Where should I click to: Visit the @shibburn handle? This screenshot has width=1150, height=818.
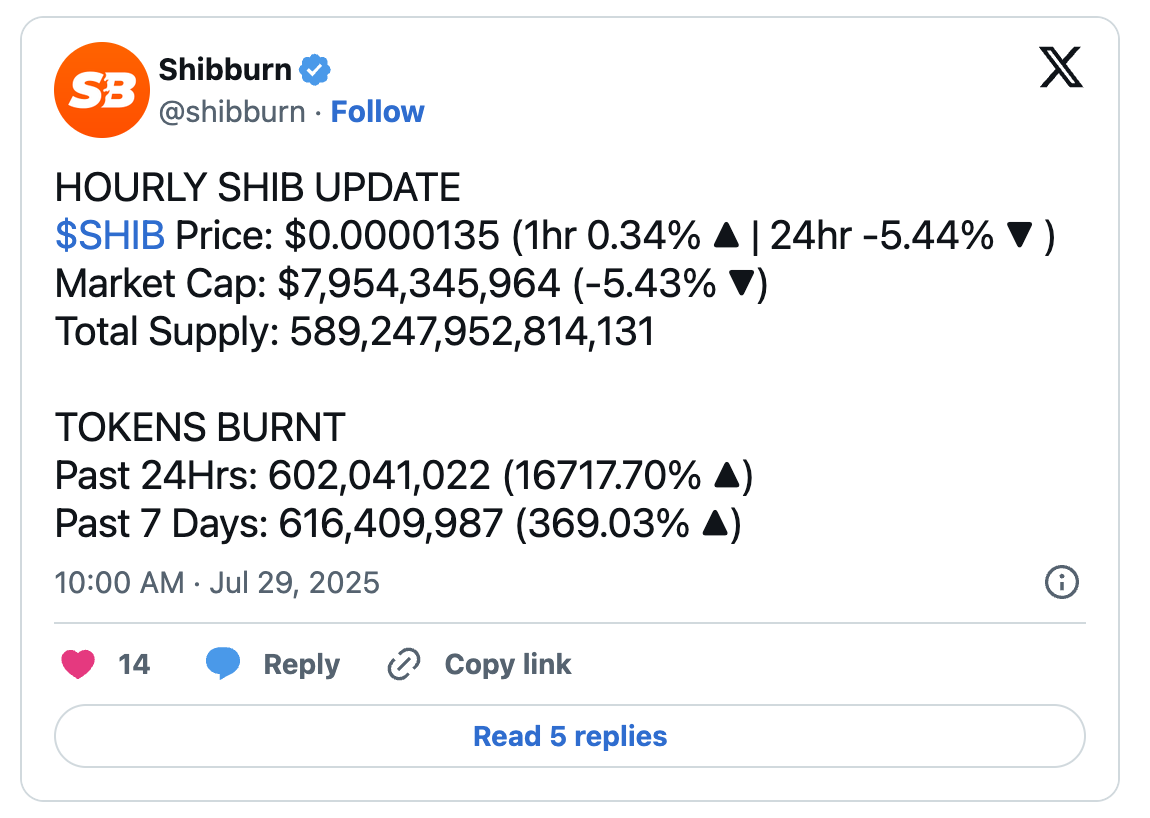click(x=232, y=112)
